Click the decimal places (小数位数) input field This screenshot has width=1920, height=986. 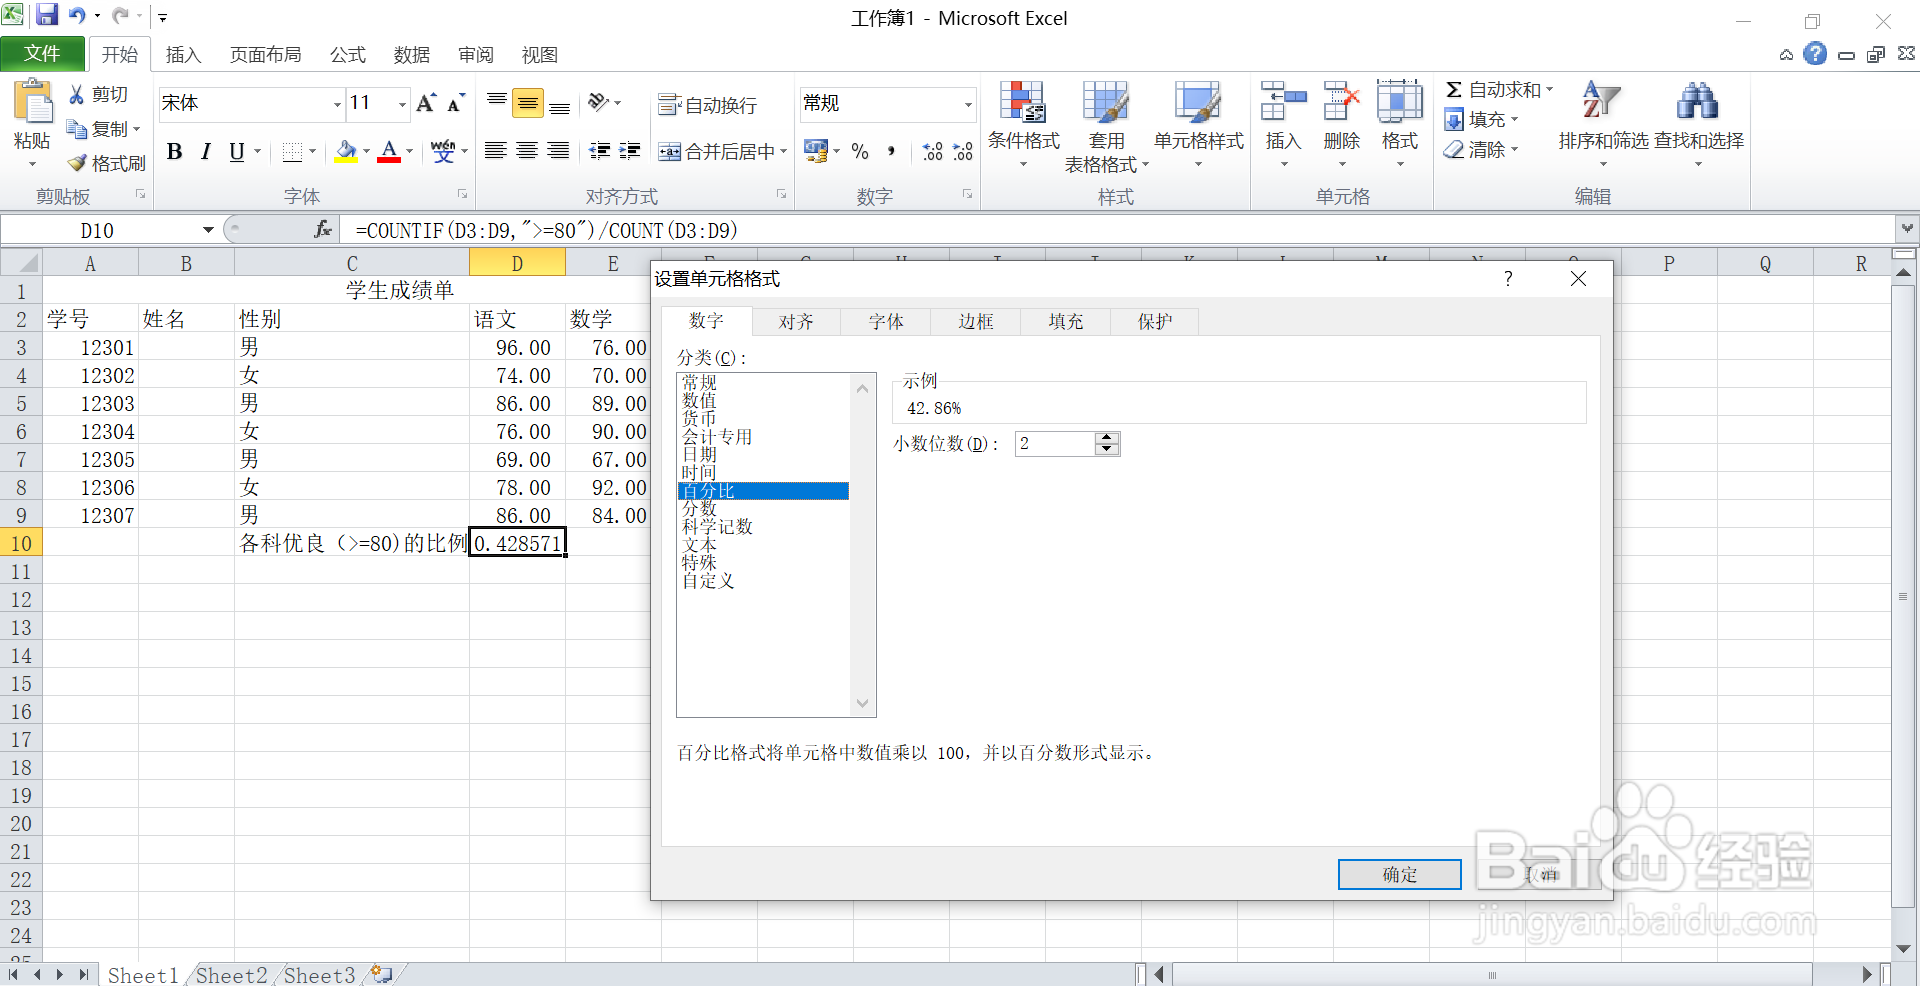coord(1056,444)
